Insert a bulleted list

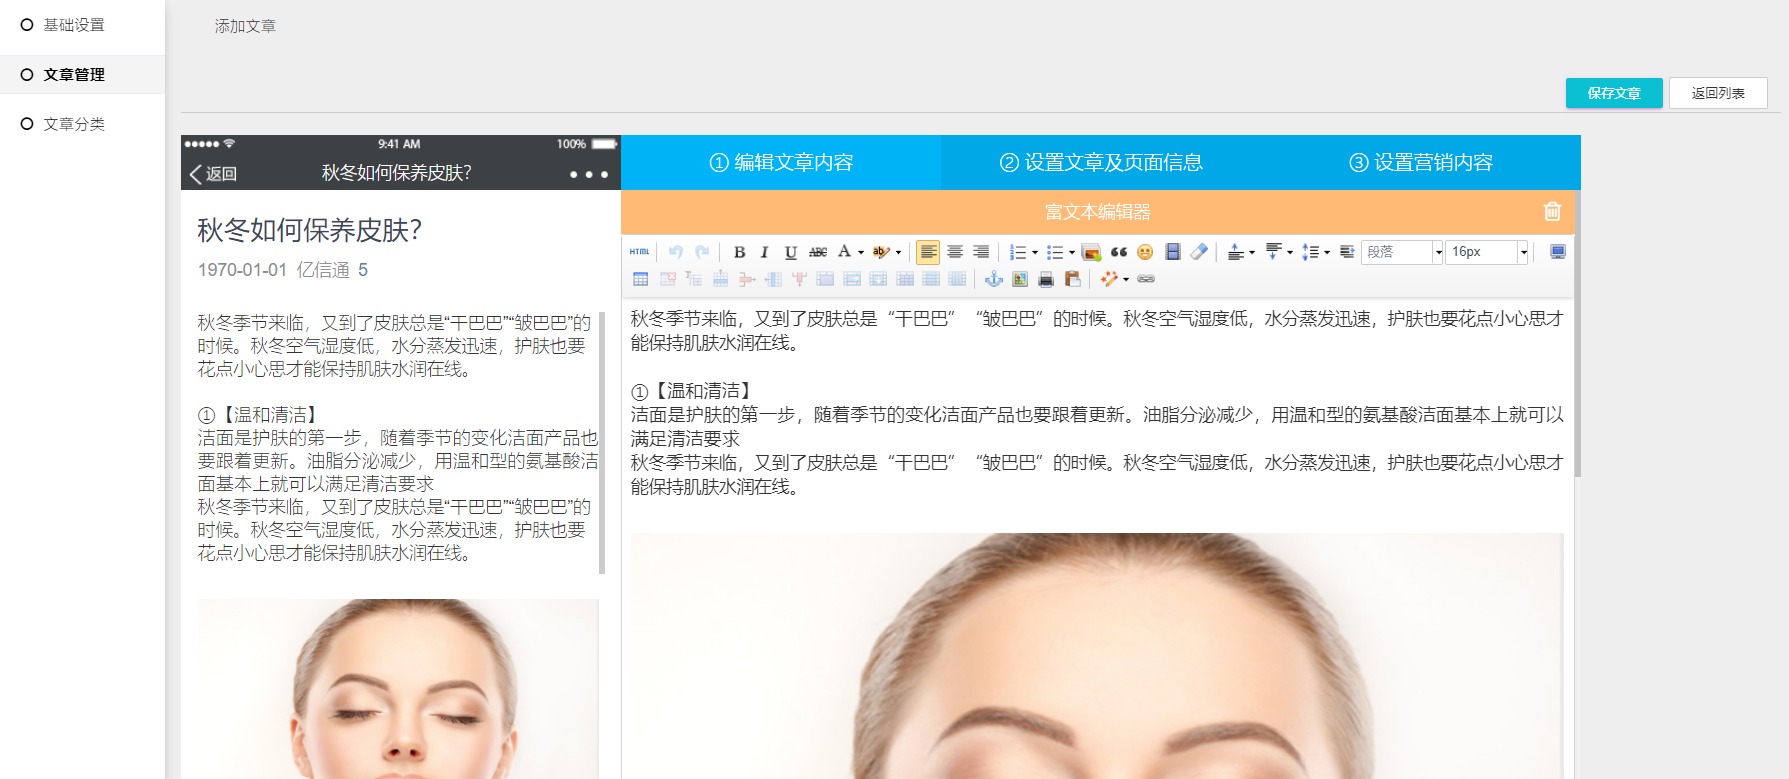(1055, 252)
